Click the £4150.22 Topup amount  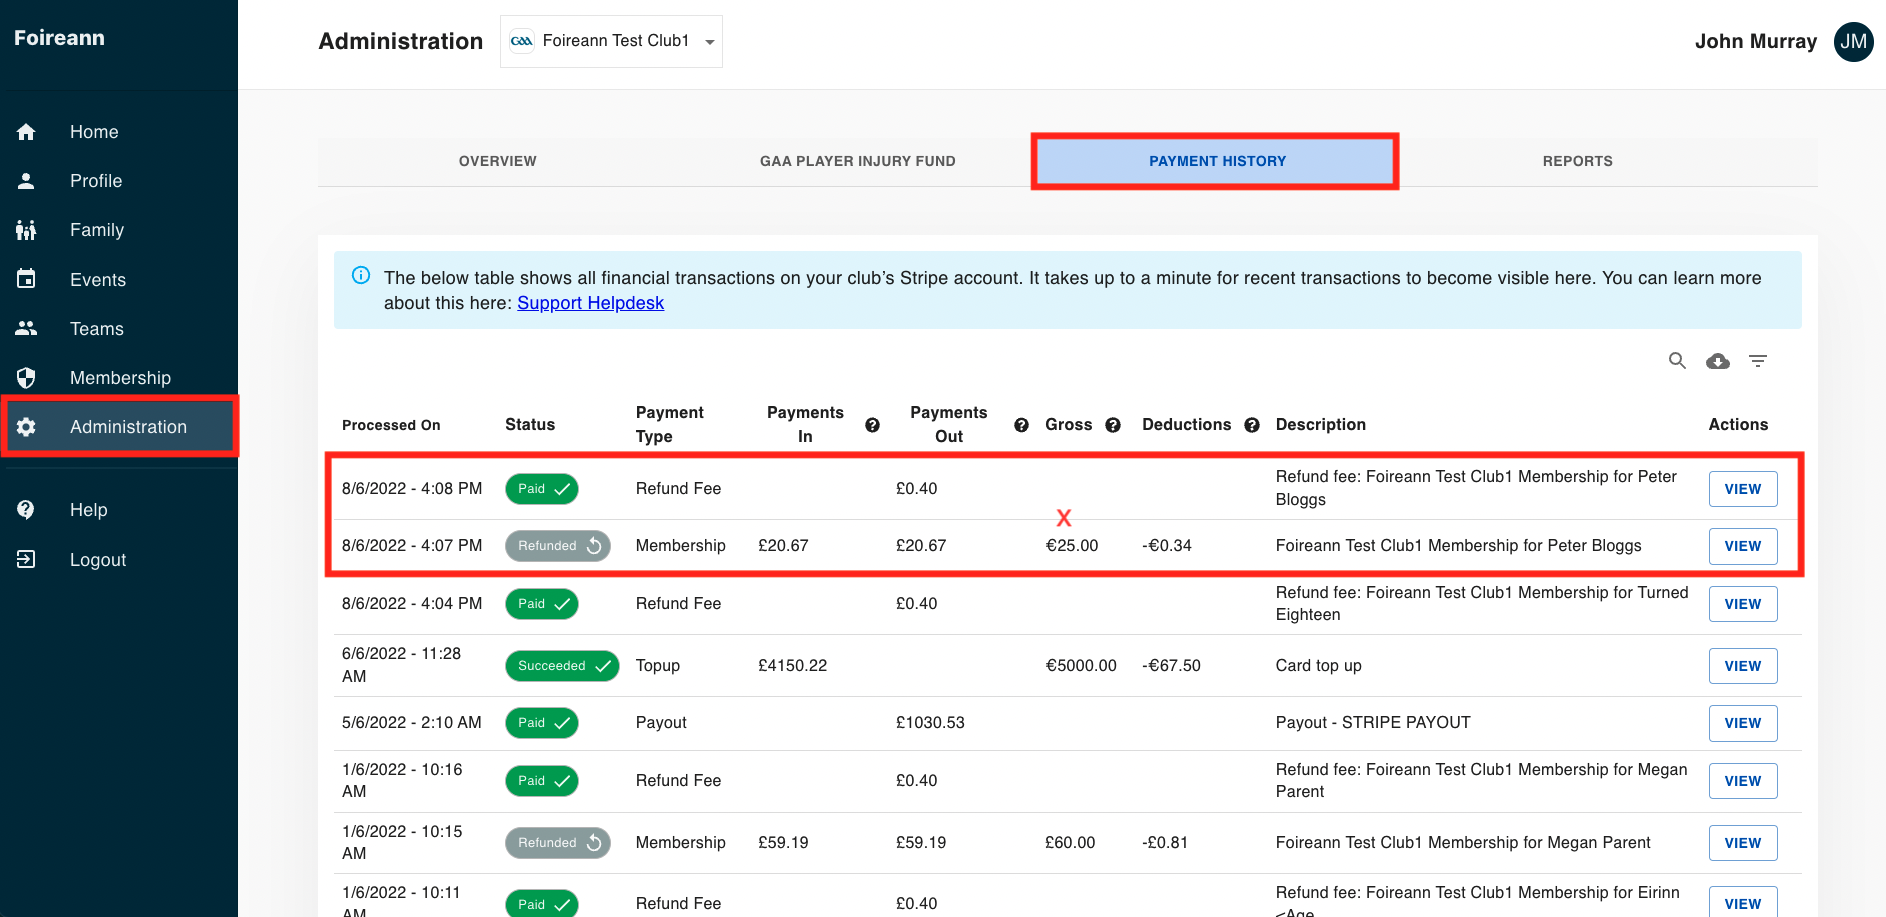(793, 666)
